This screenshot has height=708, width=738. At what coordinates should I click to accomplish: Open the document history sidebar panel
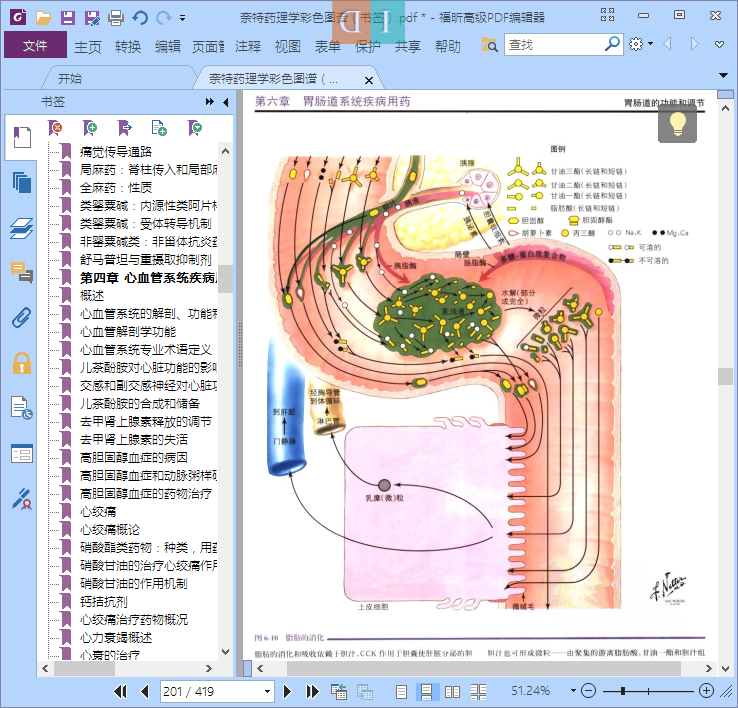point(22,408)
